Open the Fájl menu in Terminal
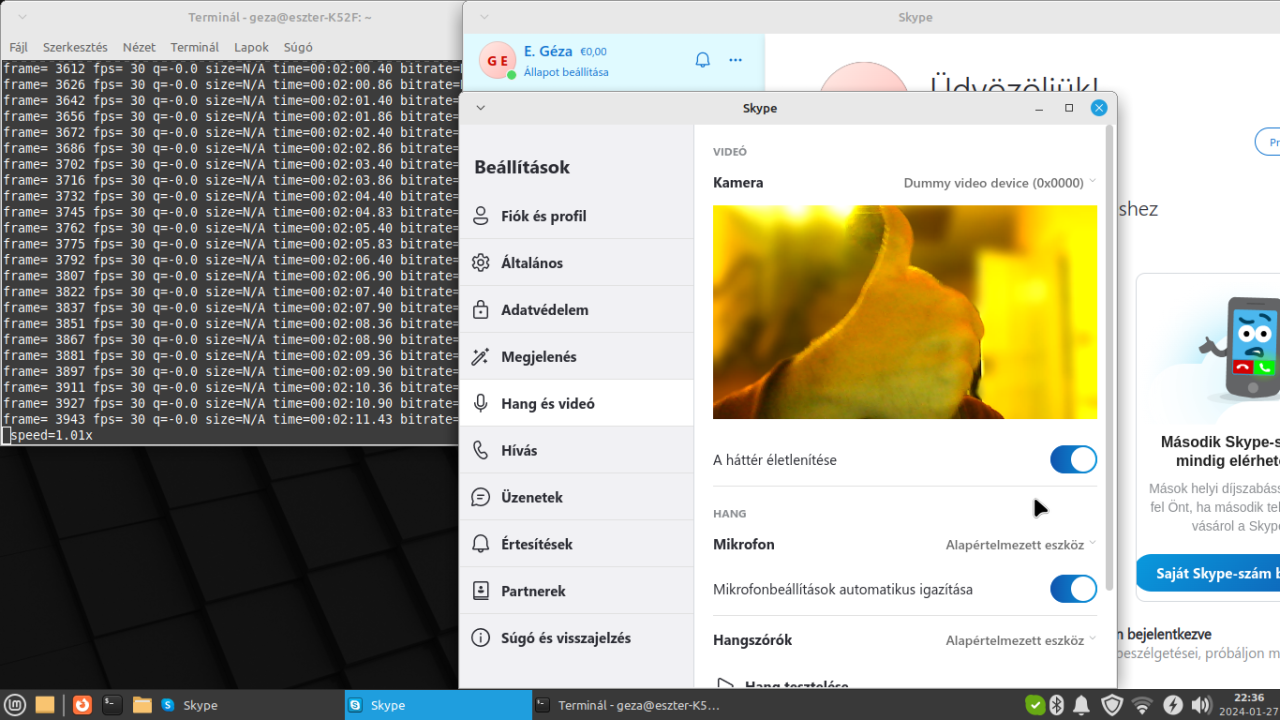The width and height of the screenshot is (1280, 720). point(18,47)
